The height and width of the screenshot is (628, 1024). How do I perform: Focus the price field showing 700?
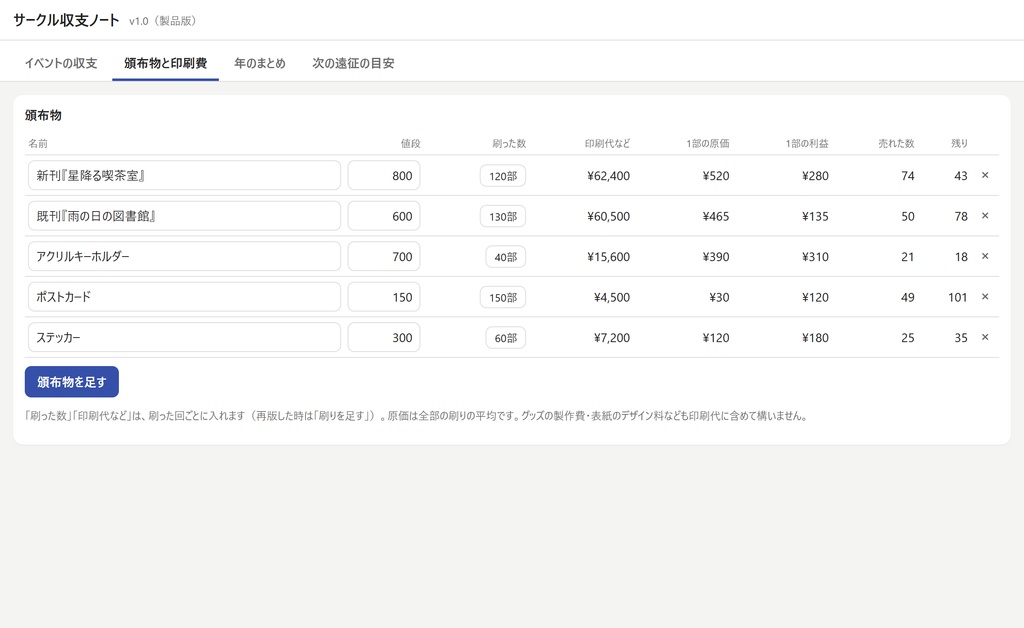[x=384, y=257]
